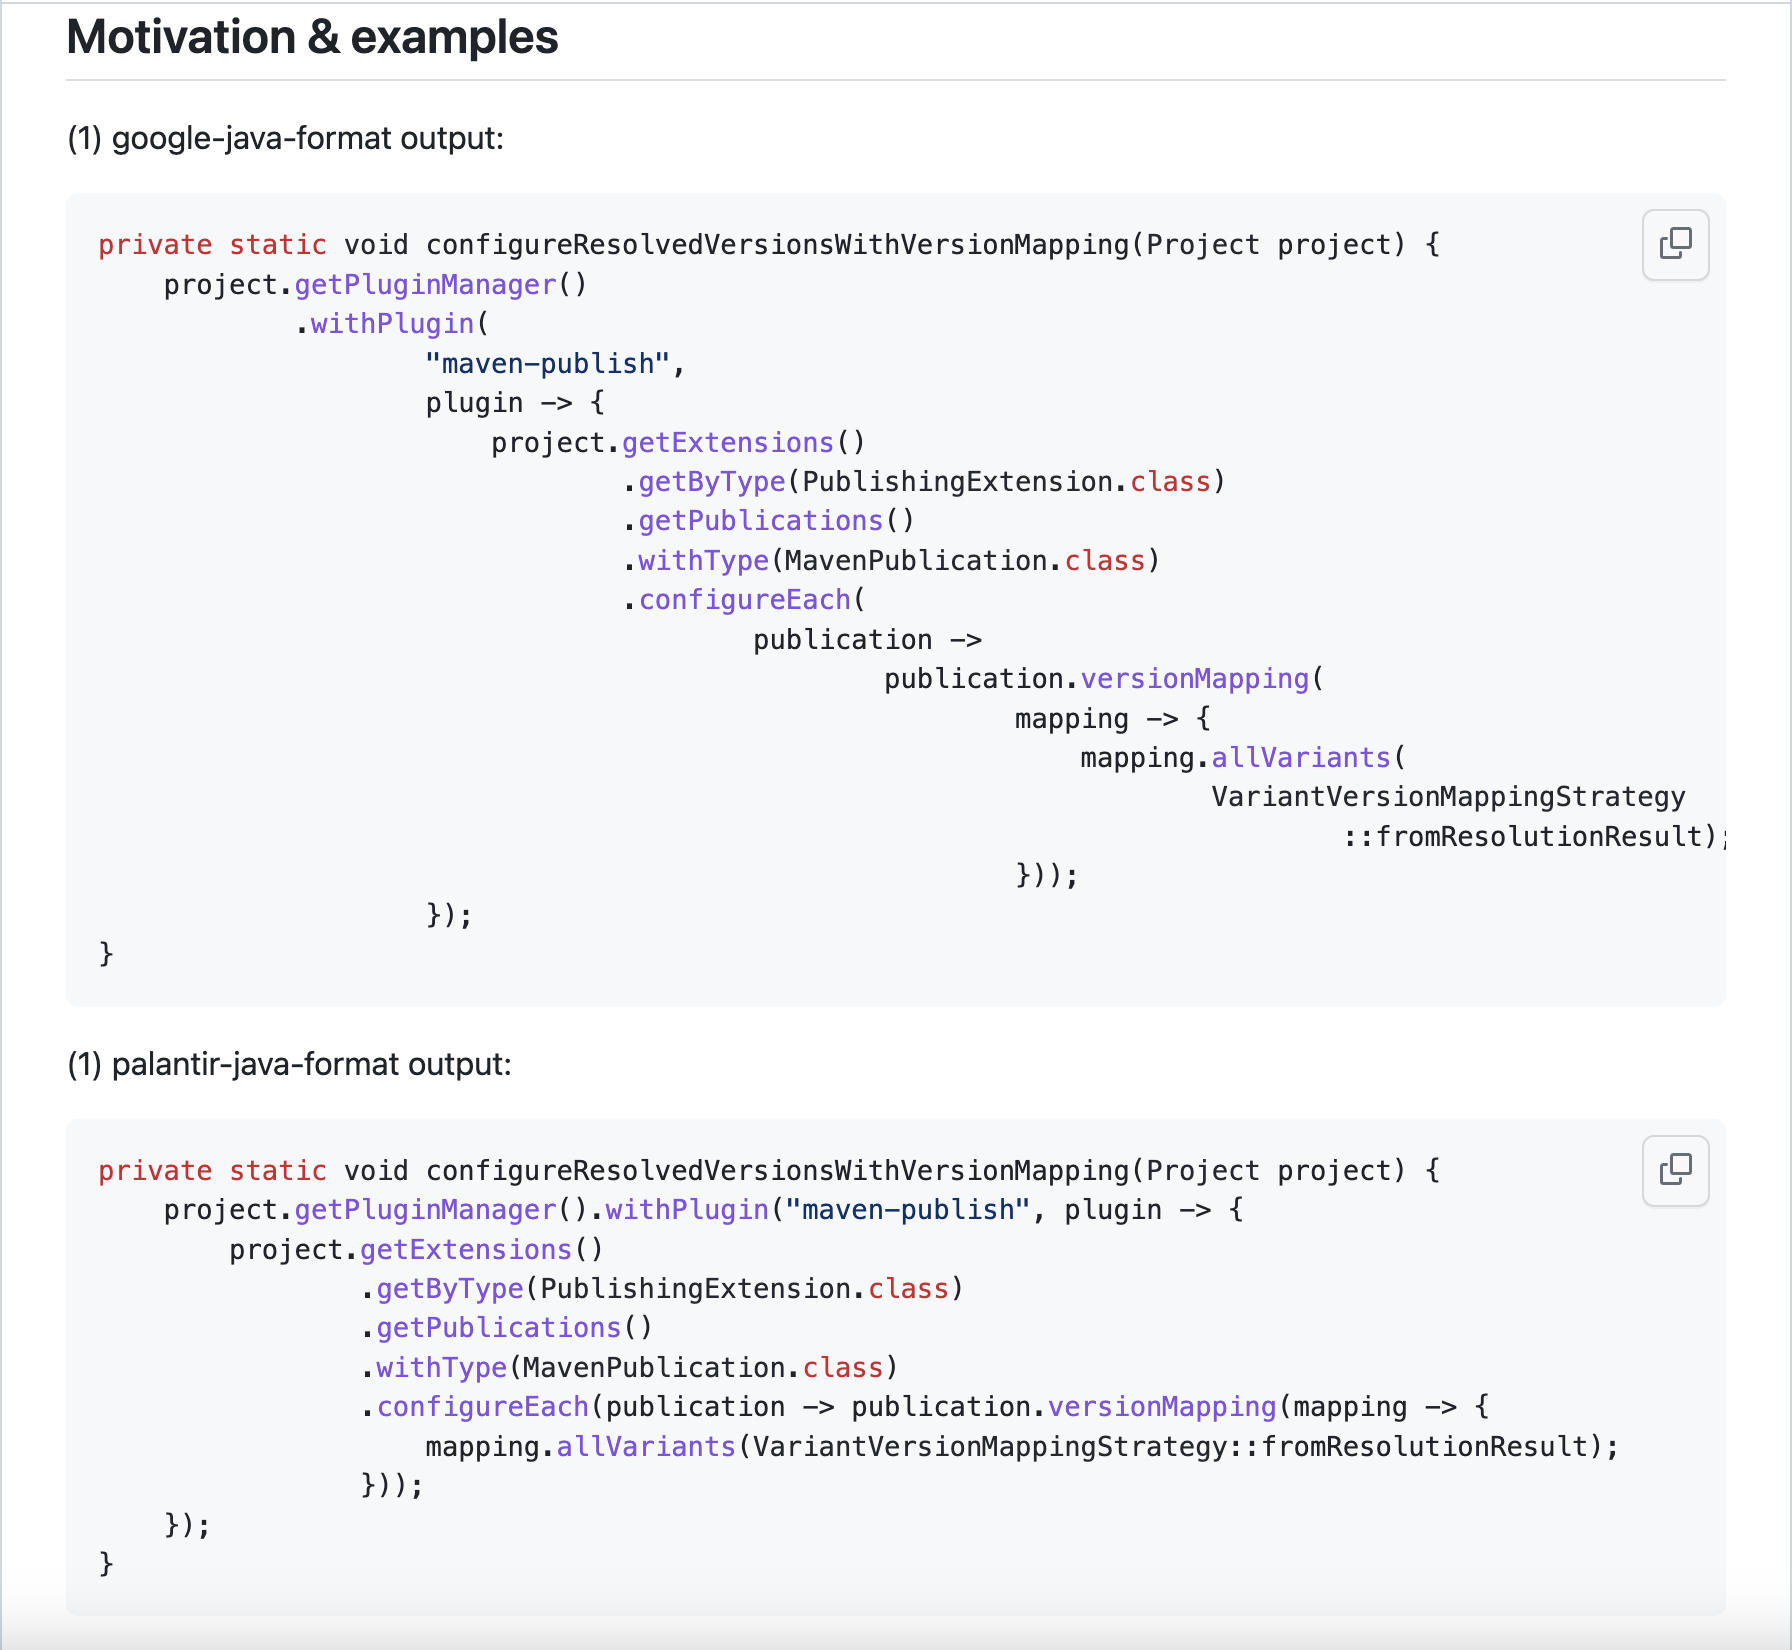
Task: Click the standalone "mapping -> {" line
Action: (x=1113, y=719)
